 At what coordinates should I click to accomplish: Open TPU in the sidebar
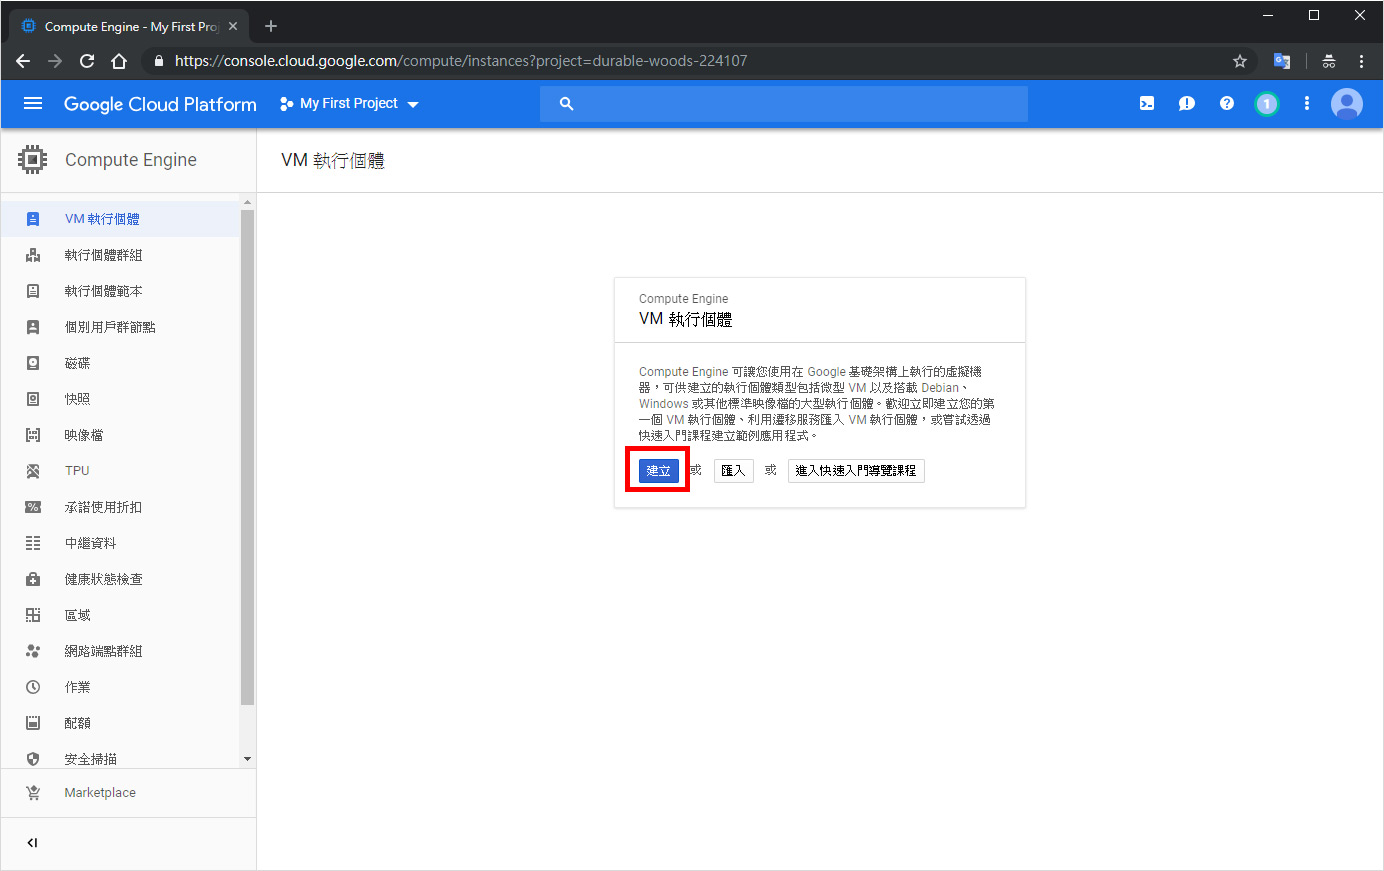120,471
